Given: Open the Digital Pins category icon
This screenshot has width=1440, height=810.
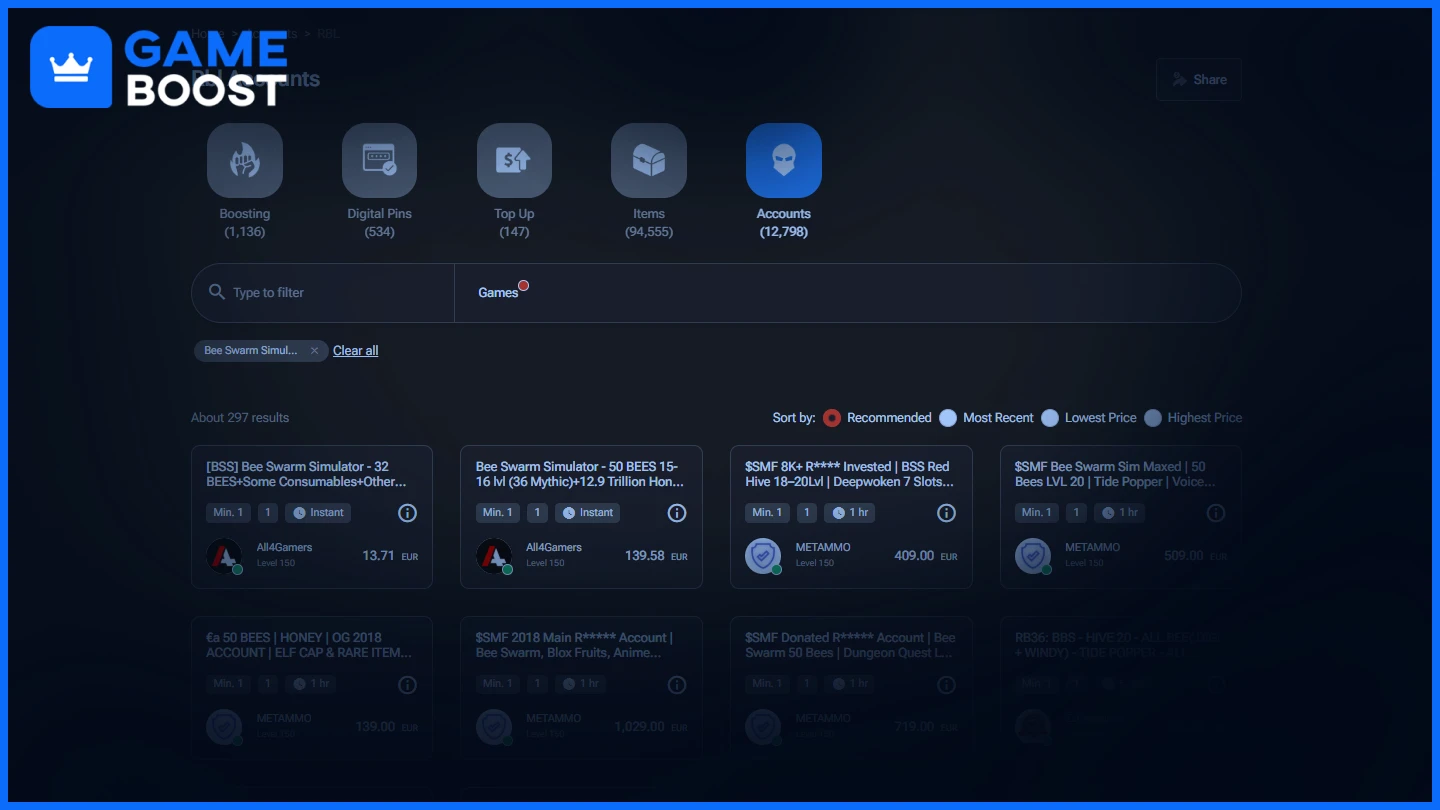Looking at the screenshot, I should 379,160.
